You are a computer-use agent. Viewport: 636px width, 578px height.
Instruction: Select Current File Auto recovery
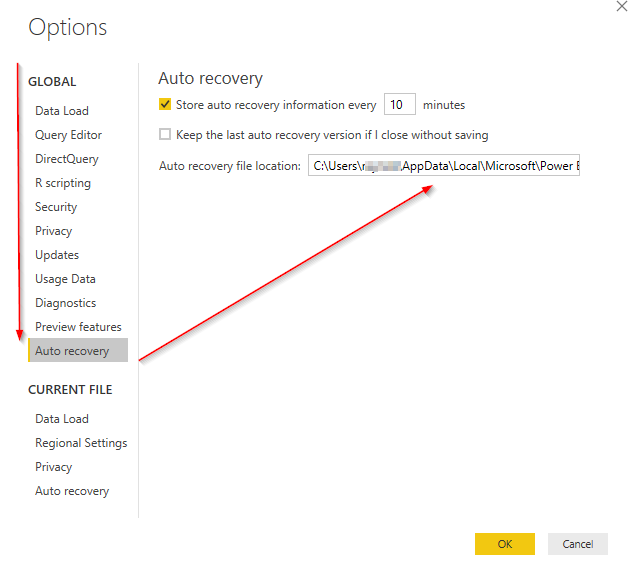72,491
